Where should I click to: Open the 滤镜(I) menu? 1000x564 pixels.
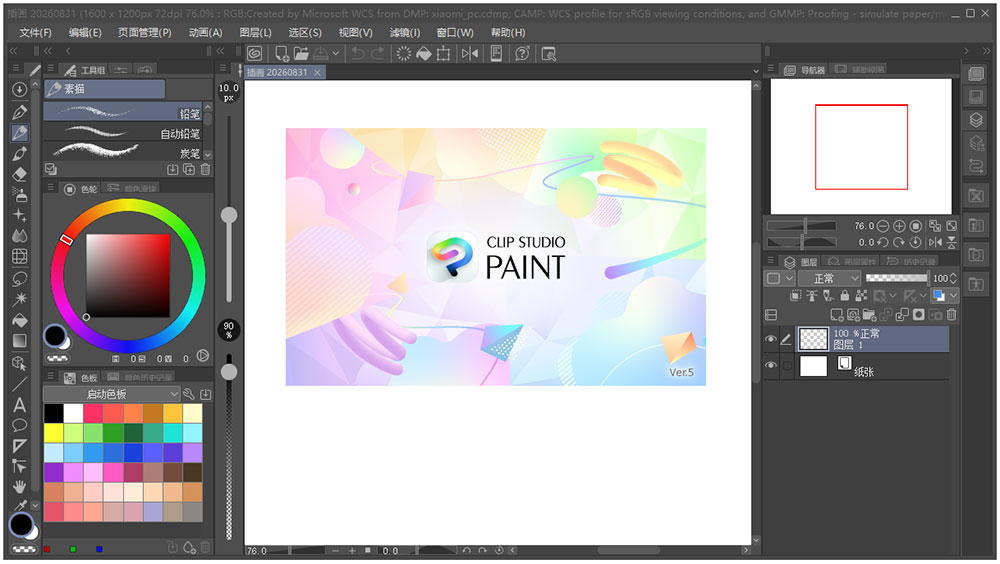point(404,33)
